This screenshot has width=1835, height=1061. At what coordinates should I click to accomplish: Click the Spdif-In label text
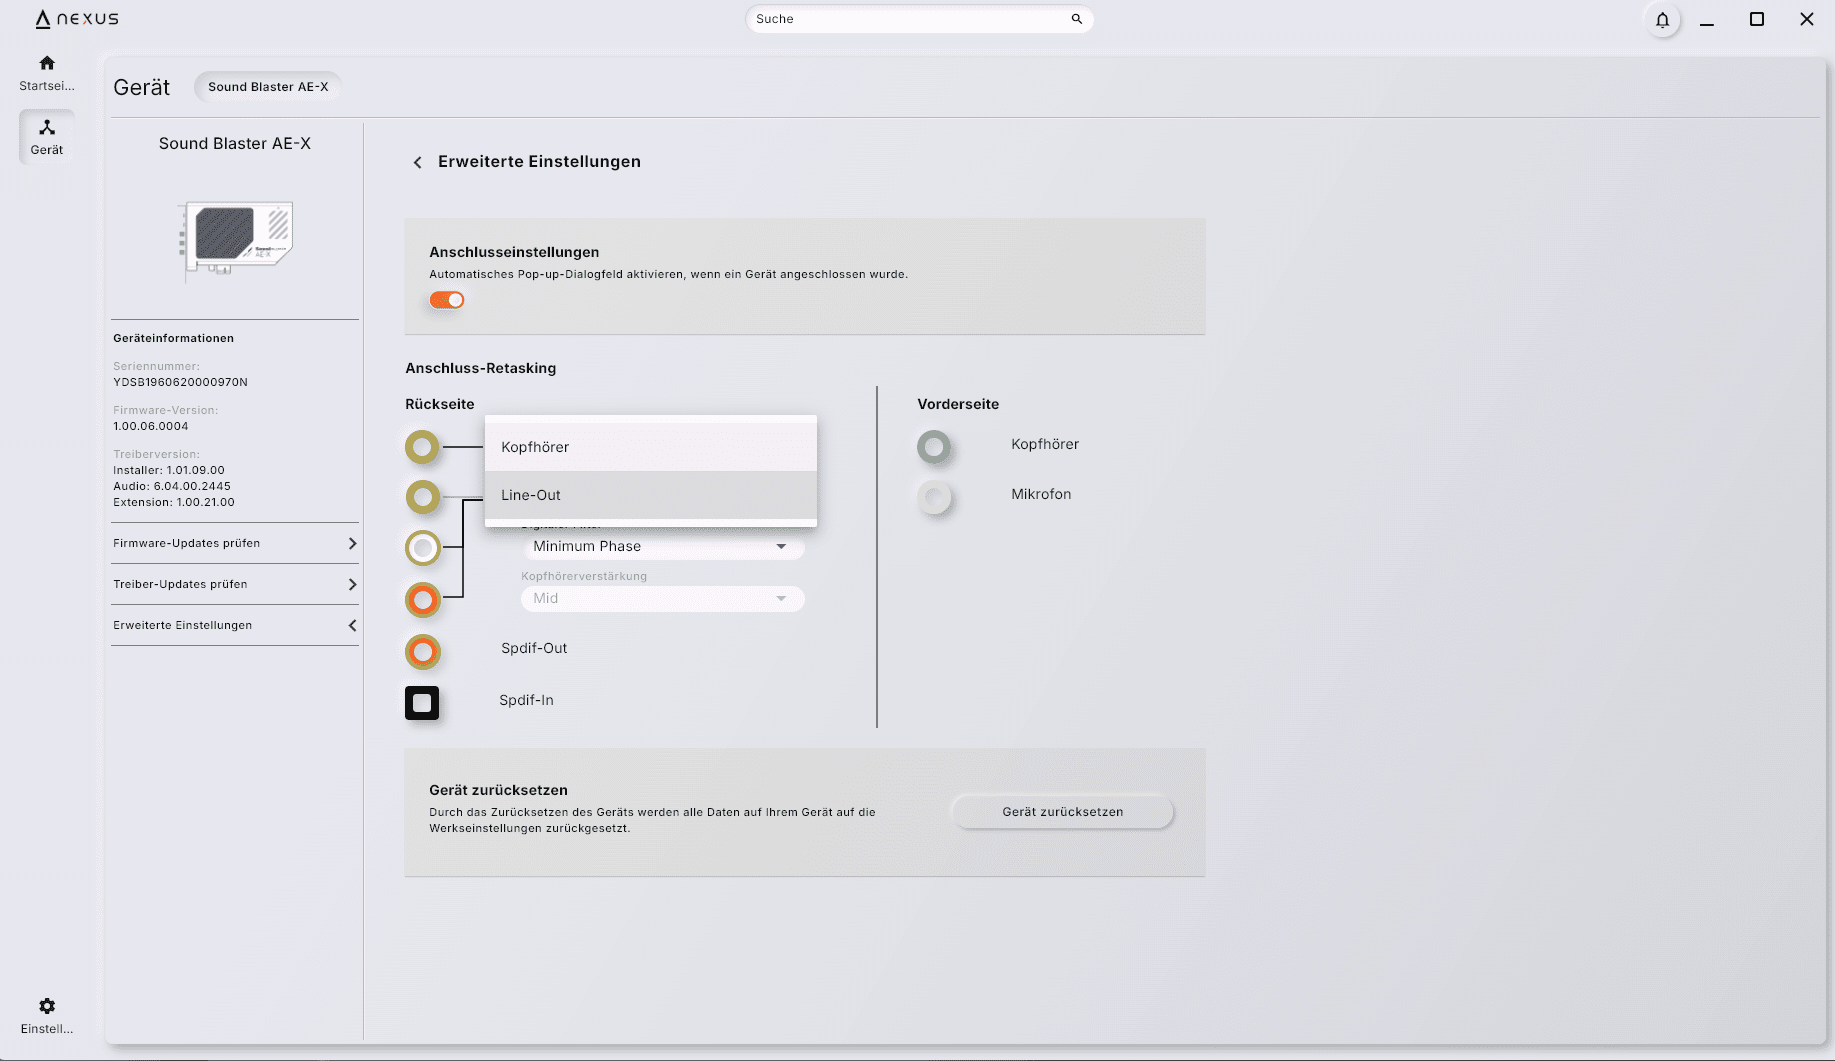526,700
